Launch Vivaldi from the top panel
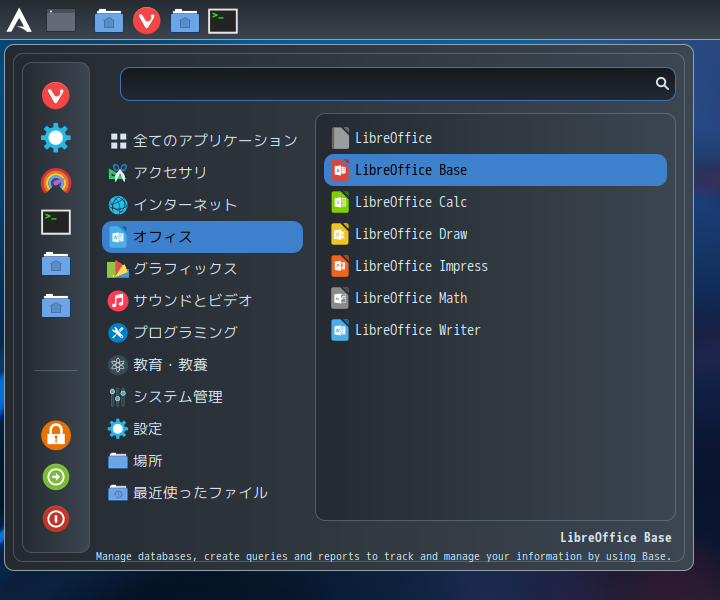720x600 pixels. pos(146,21)
